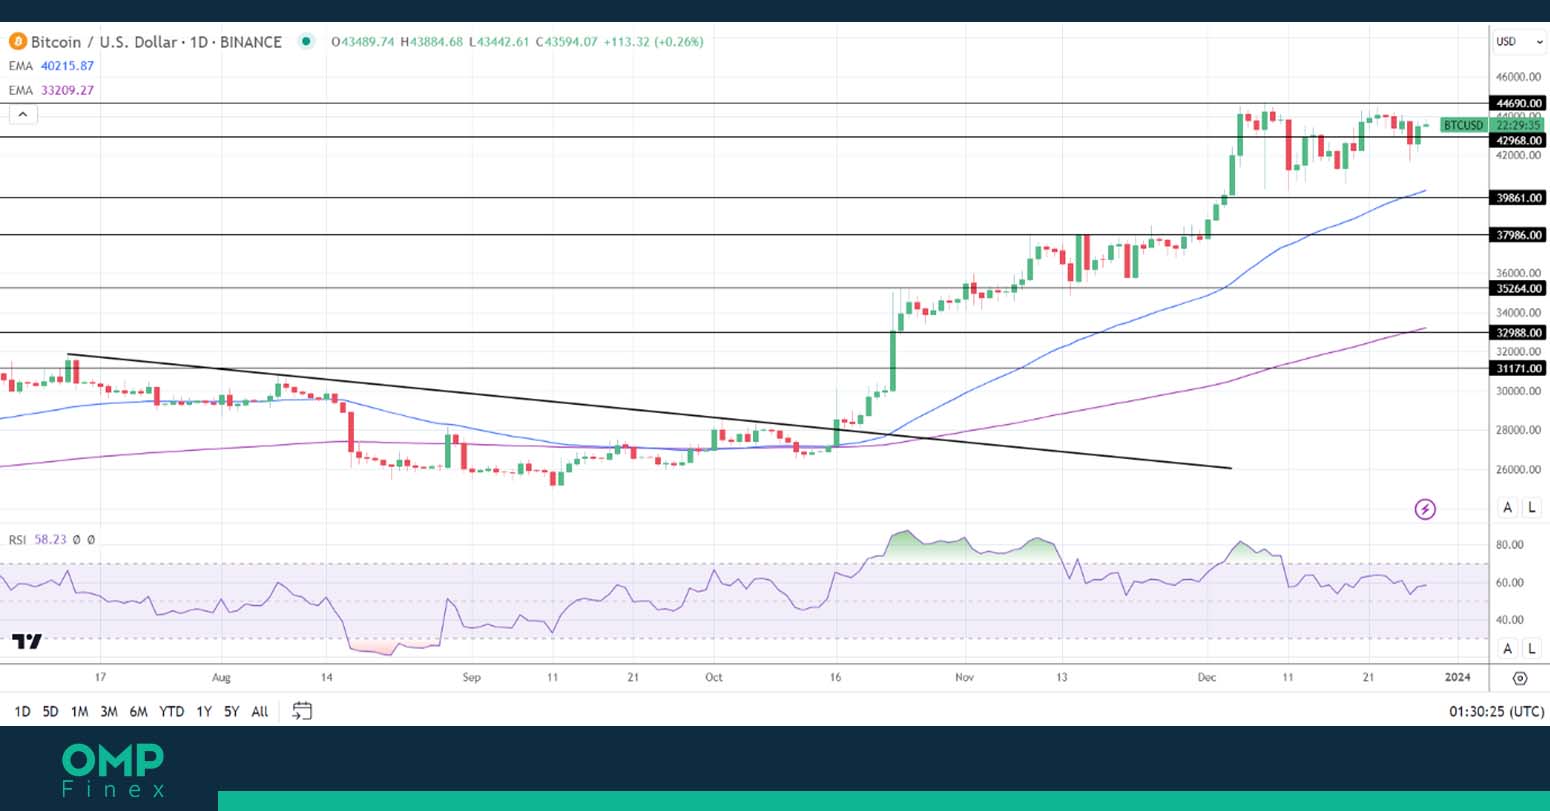Select the EMA 33209.27 indicator legend

(x=52, y=90)
